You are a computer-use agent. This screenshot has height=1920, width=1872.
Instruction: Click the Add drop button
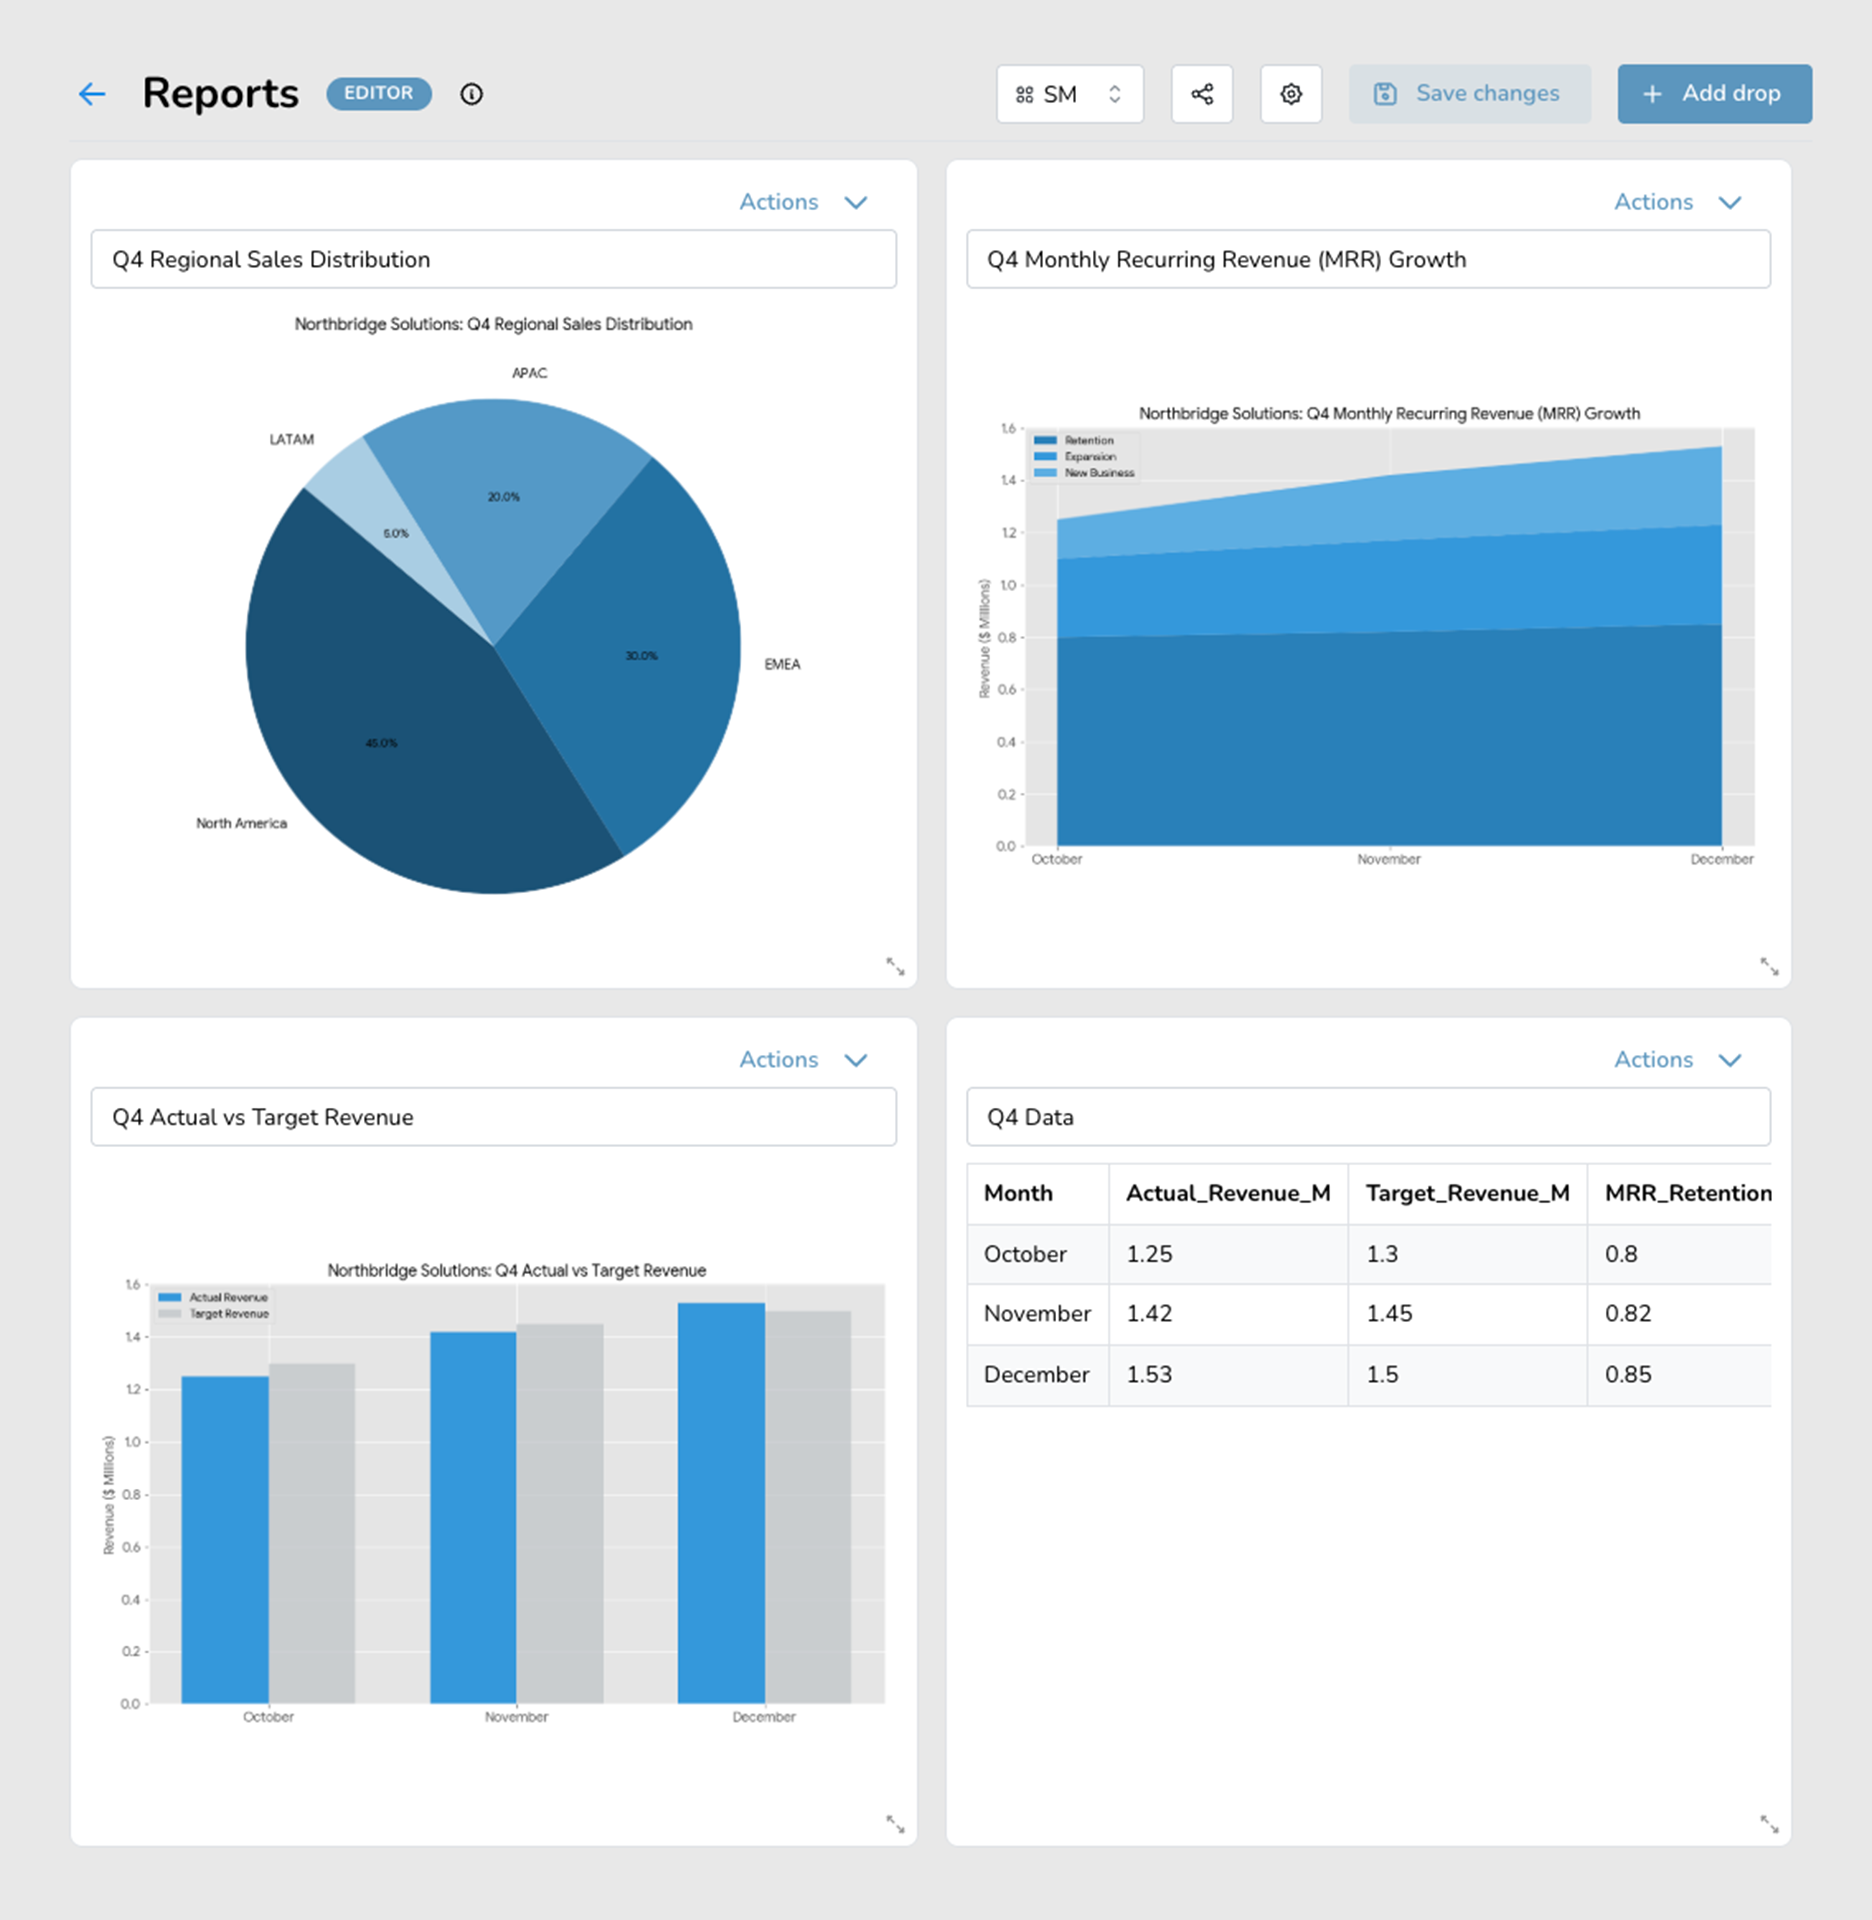click(x=1714, y=94)
